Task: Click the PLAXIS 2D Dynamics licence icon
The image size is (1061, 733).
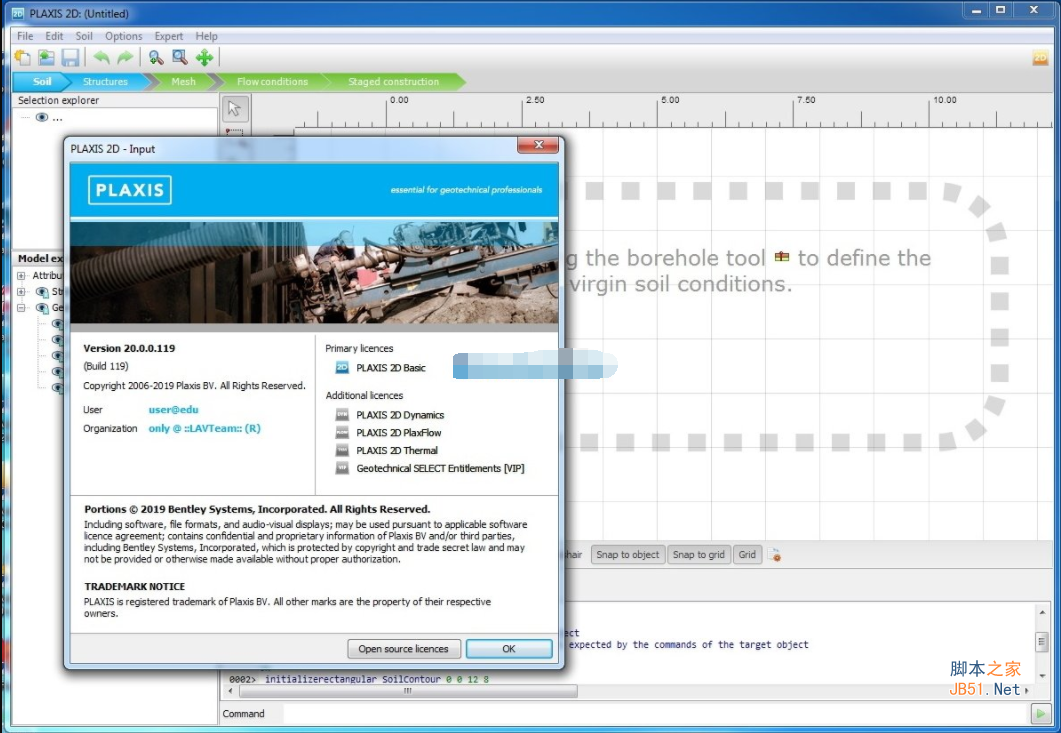Action: (x=342, y=415)
